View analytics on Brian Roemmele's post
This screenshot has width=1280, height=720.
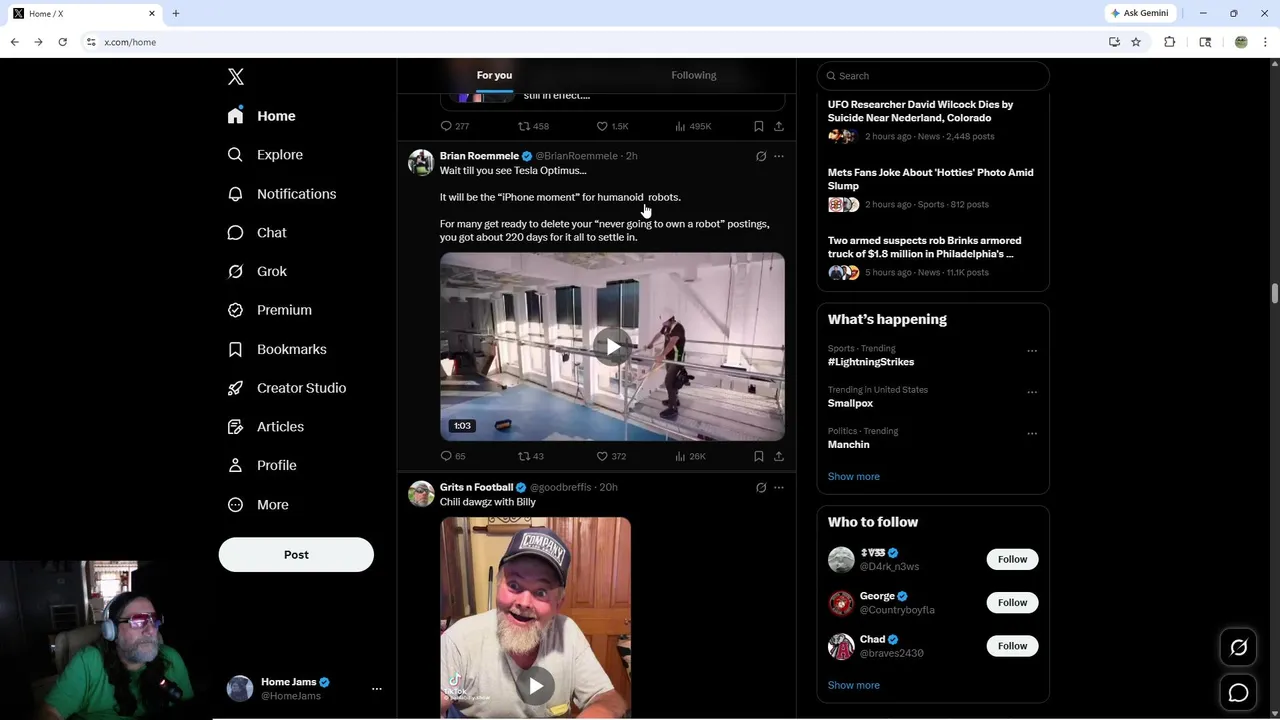click(690, 457)
